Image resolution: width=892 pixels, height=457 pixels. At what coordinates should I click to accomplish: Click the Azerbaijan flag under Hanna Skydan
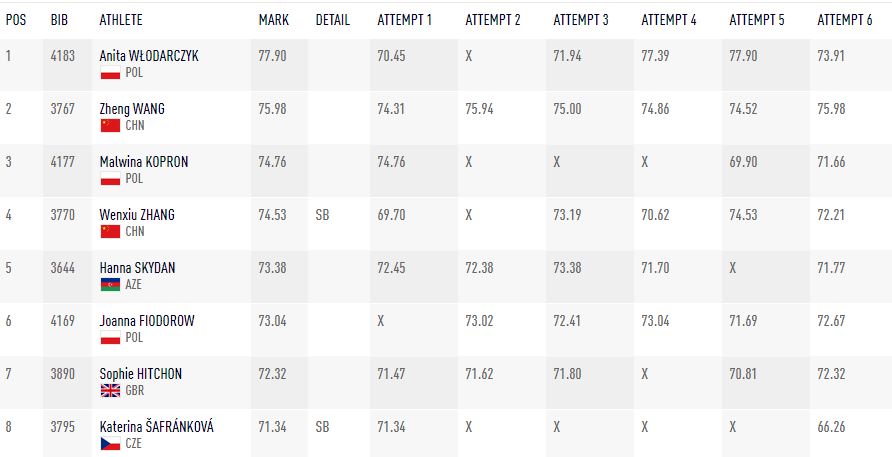coord(110,285)
